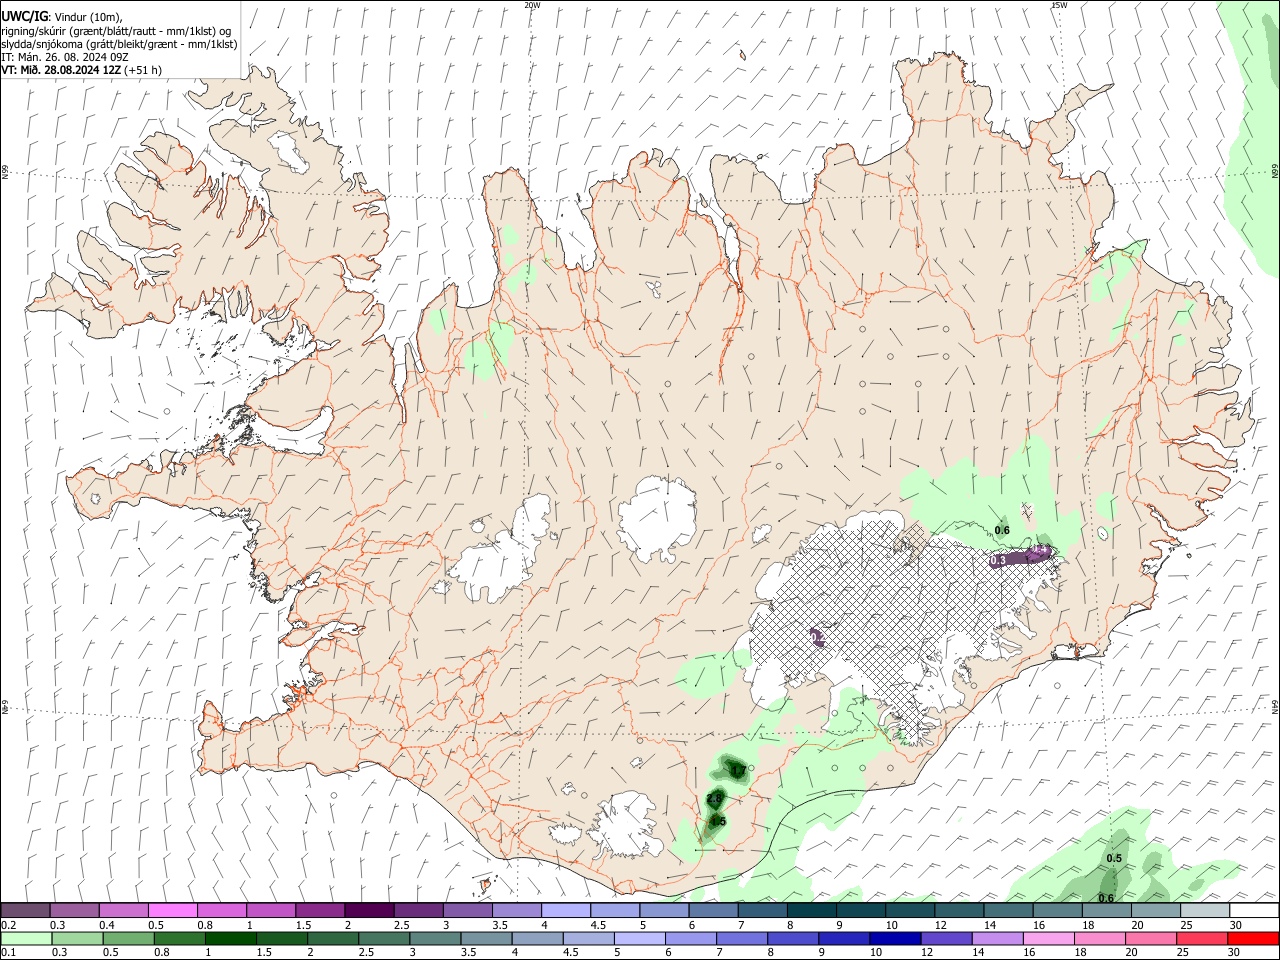Pick the 3 swatch in the upper legend row

click(x=467, y=910)
